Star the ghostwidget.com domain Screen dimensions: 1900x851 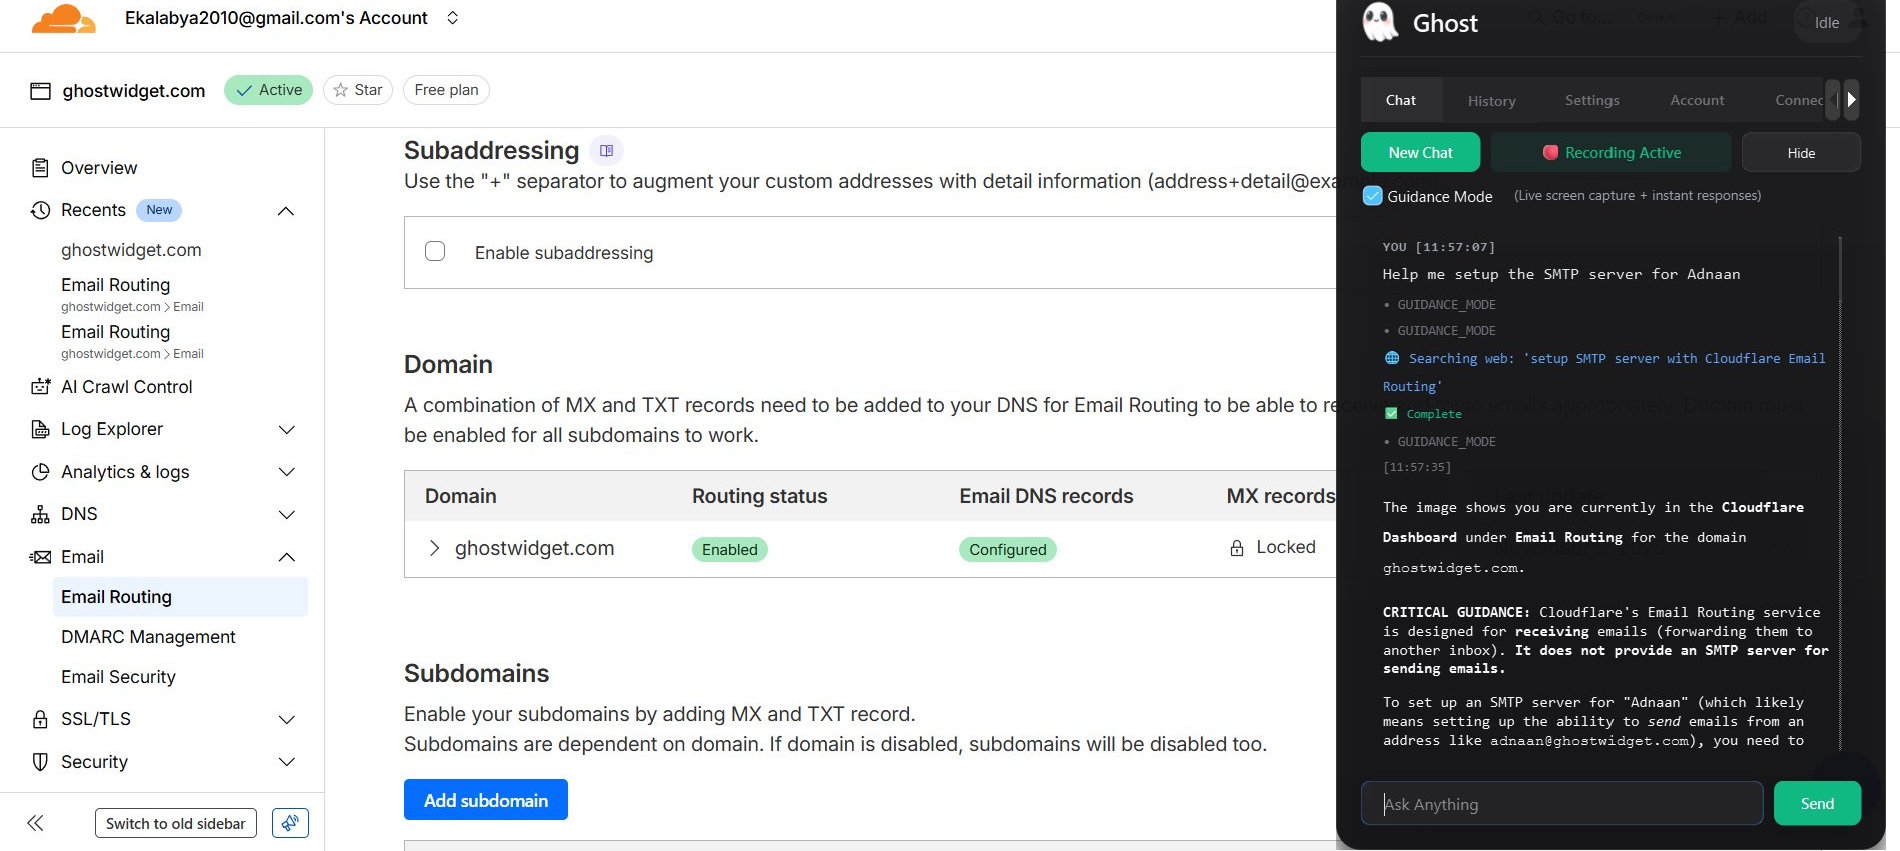click(358, 90)
